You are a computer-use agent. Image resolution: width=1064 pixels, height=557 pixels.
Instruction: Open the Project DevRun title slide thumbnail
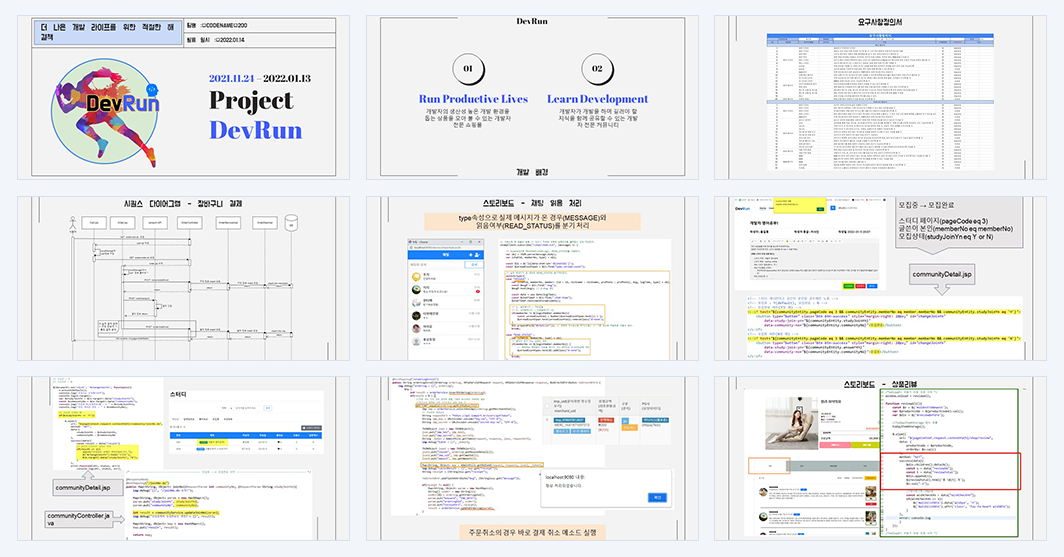(183, 97)
